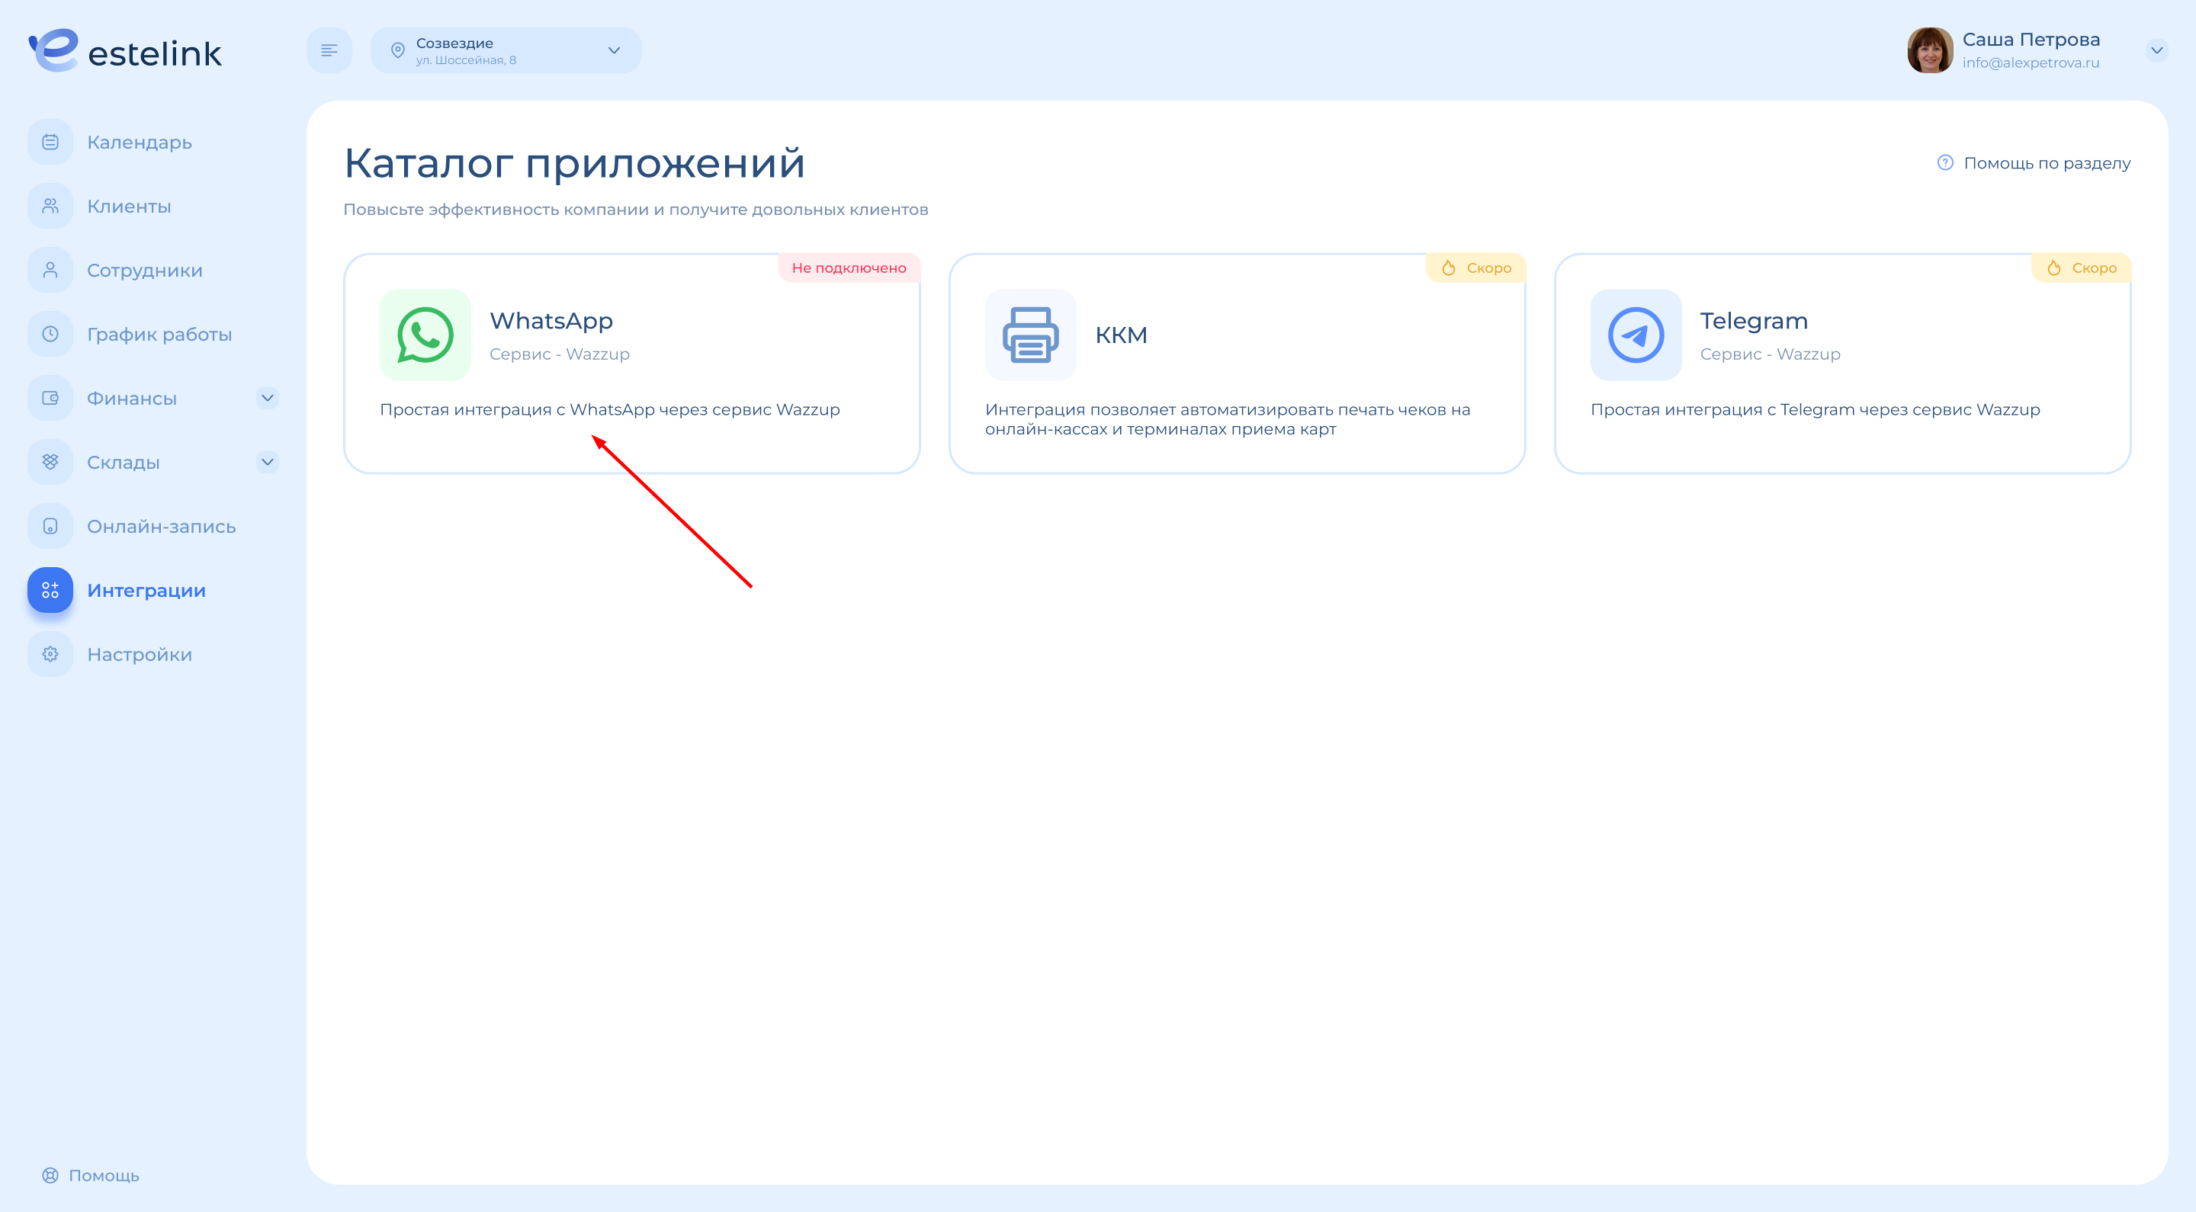Click the estelink logo
This screenshot has width=2196, height=1212.
(125, 50)
